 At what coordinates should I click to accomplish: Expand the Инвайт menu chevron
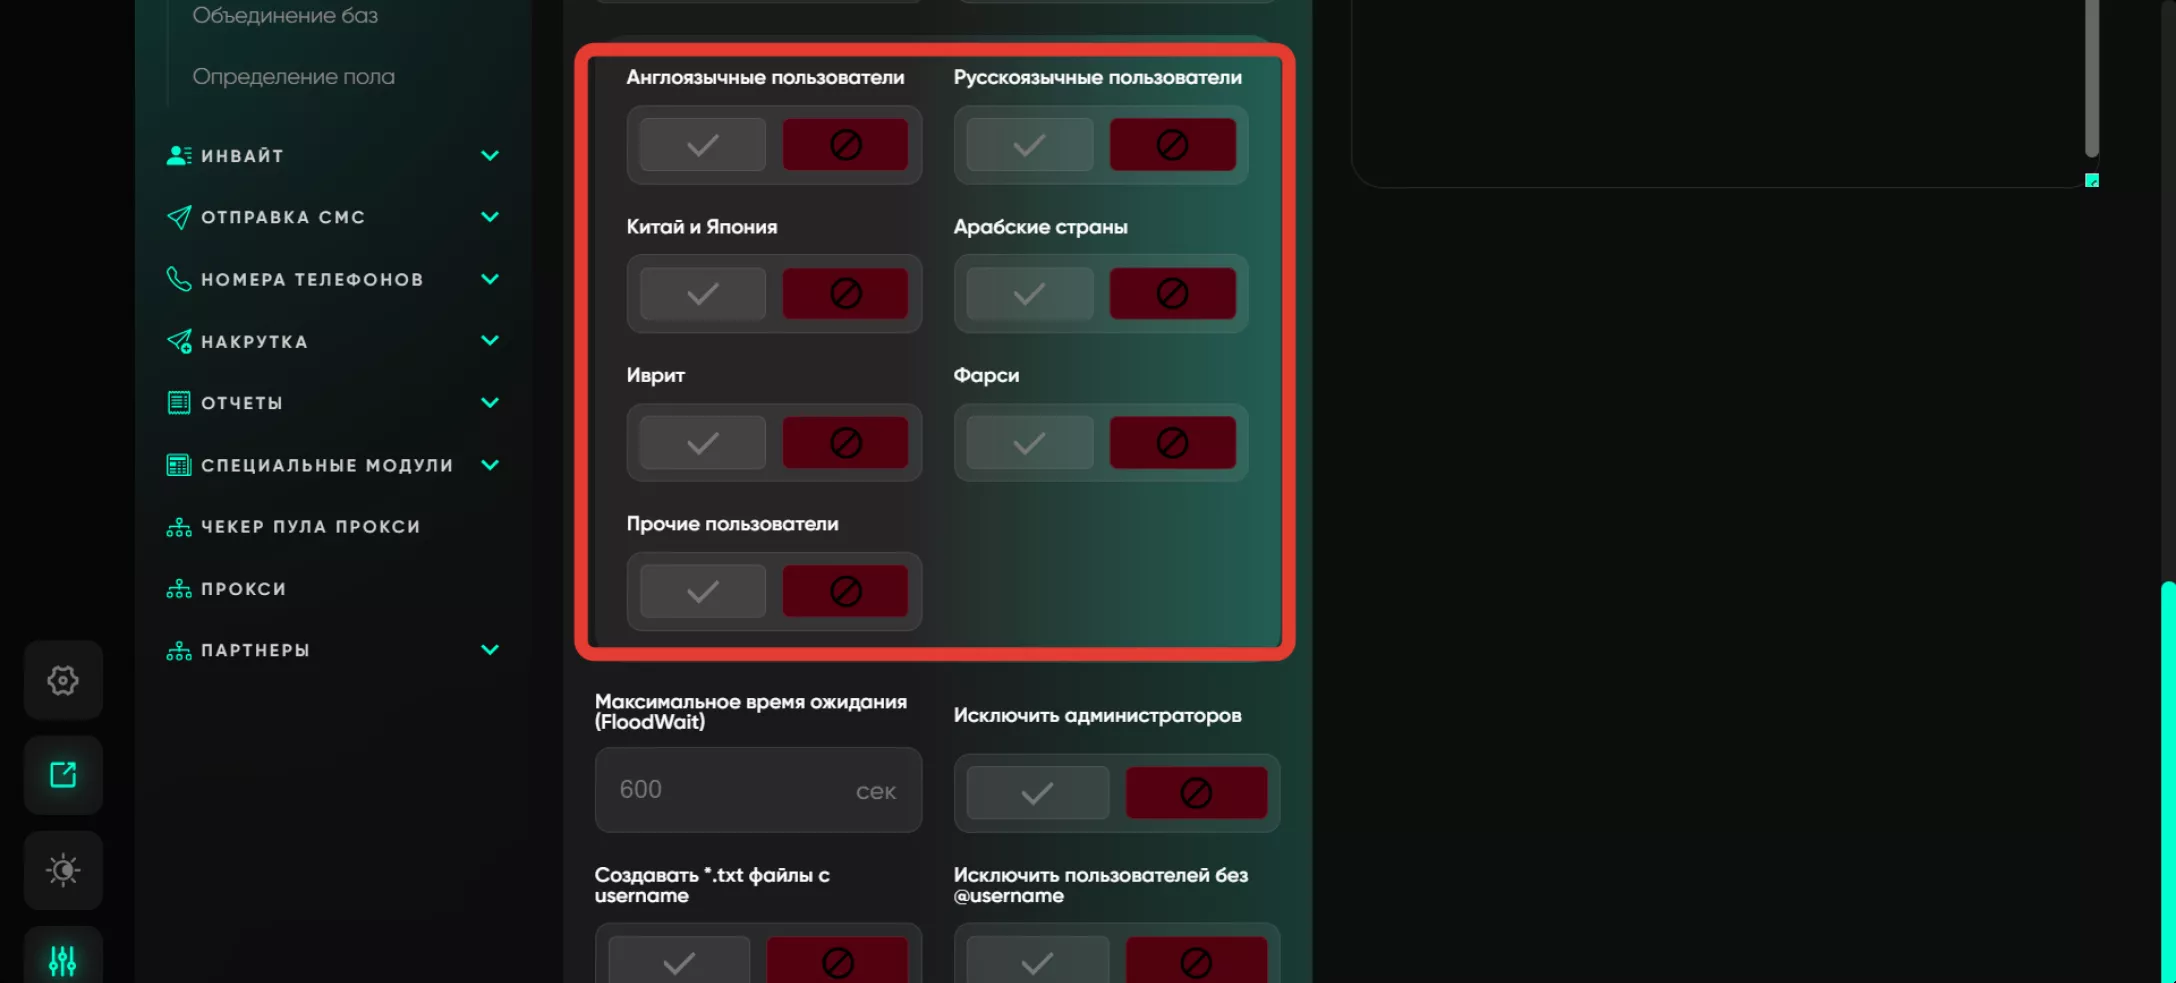click(x=490, y=155)
